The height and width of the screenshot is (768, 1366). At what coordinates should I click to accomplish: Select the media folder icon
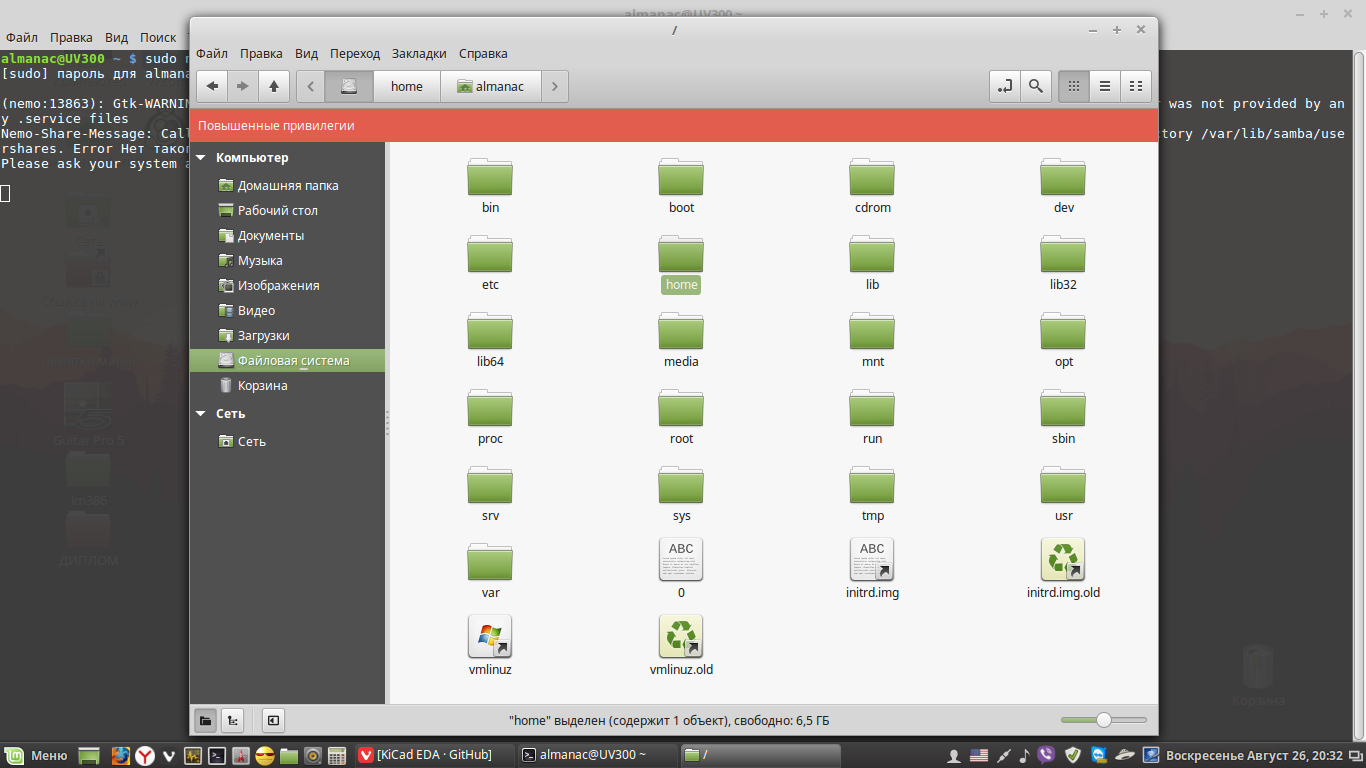[681, 331]
